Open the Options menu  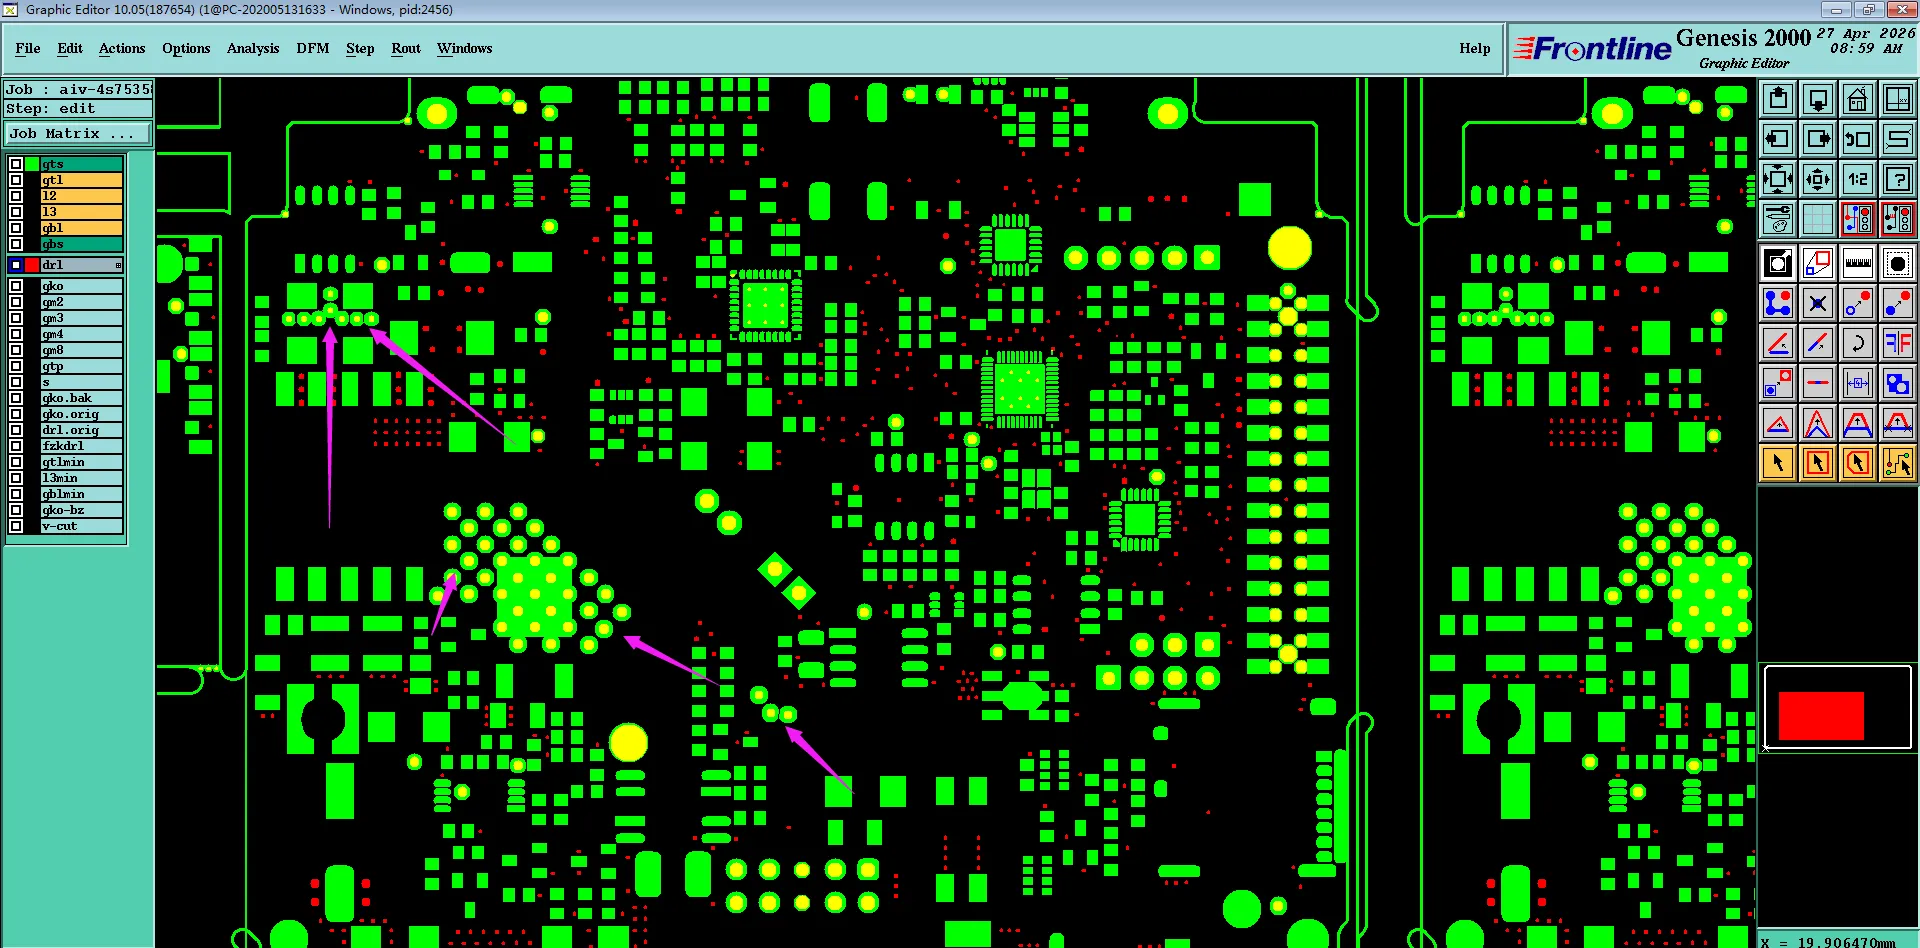point(186,48)
